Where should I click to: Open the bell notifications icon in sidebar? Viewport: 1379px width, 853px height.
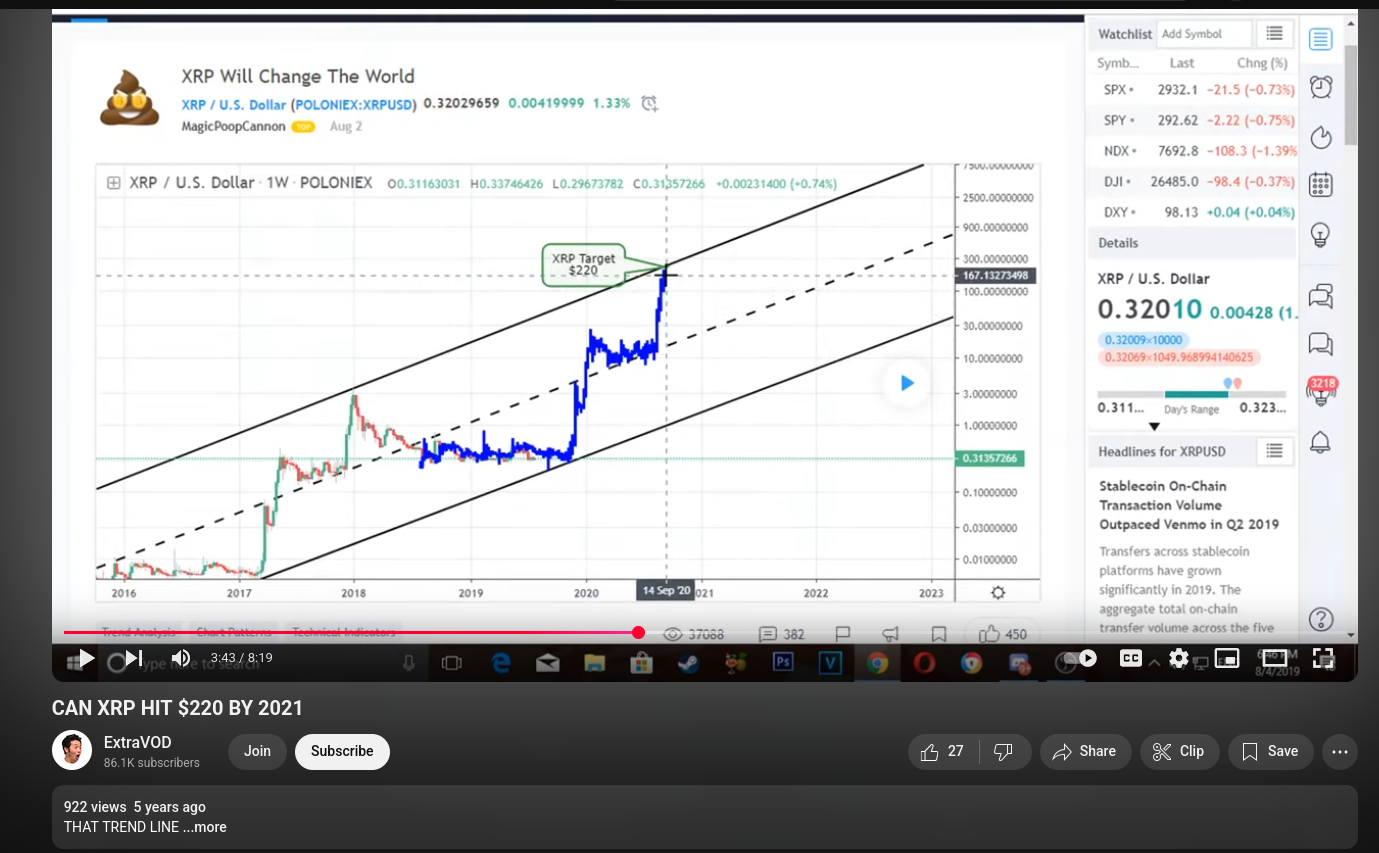click(1321, 442)
